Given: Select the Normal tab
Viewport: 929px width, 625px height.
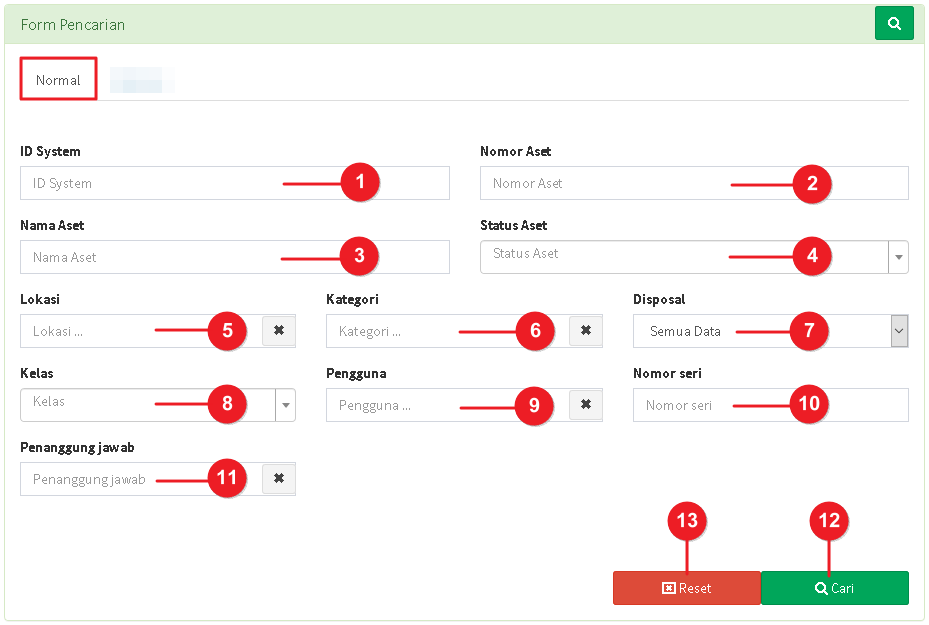Looking at the screenshot, I should 58,79.
